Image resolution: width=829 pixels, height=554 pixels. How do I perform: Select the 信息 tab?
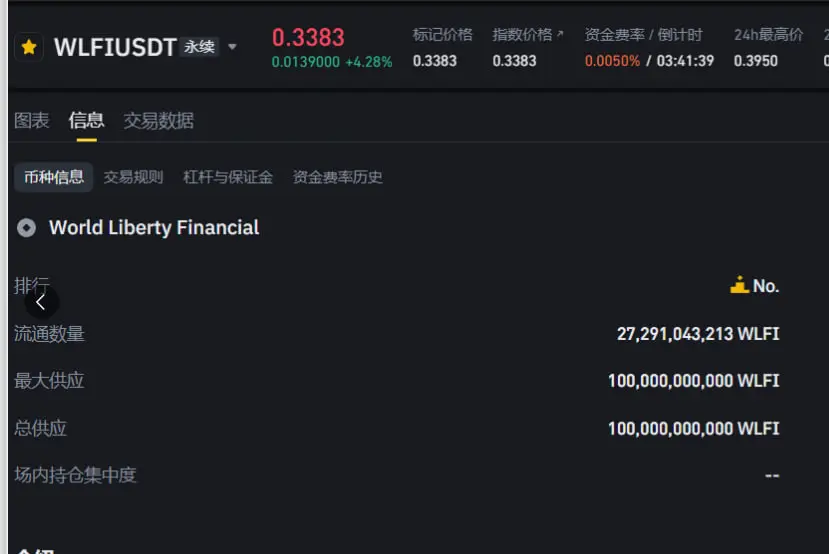point(86,121)
